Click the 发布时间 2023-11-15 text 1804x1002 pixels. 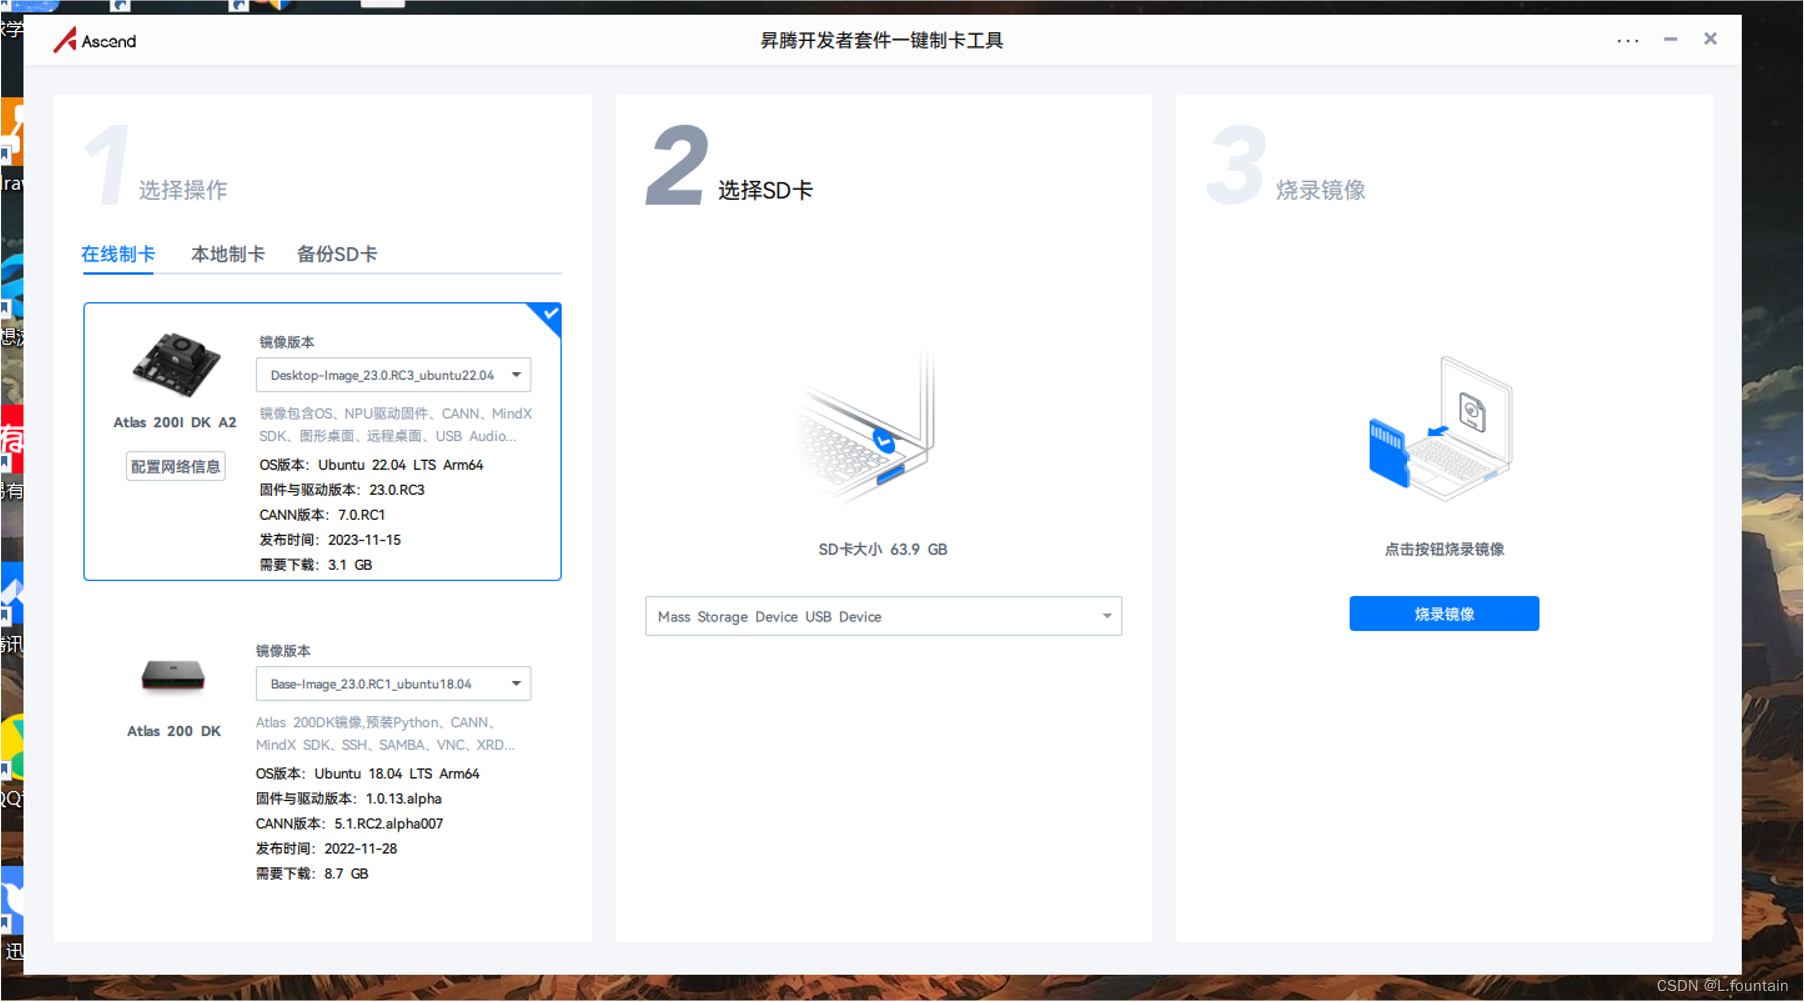tap(330, 540)
